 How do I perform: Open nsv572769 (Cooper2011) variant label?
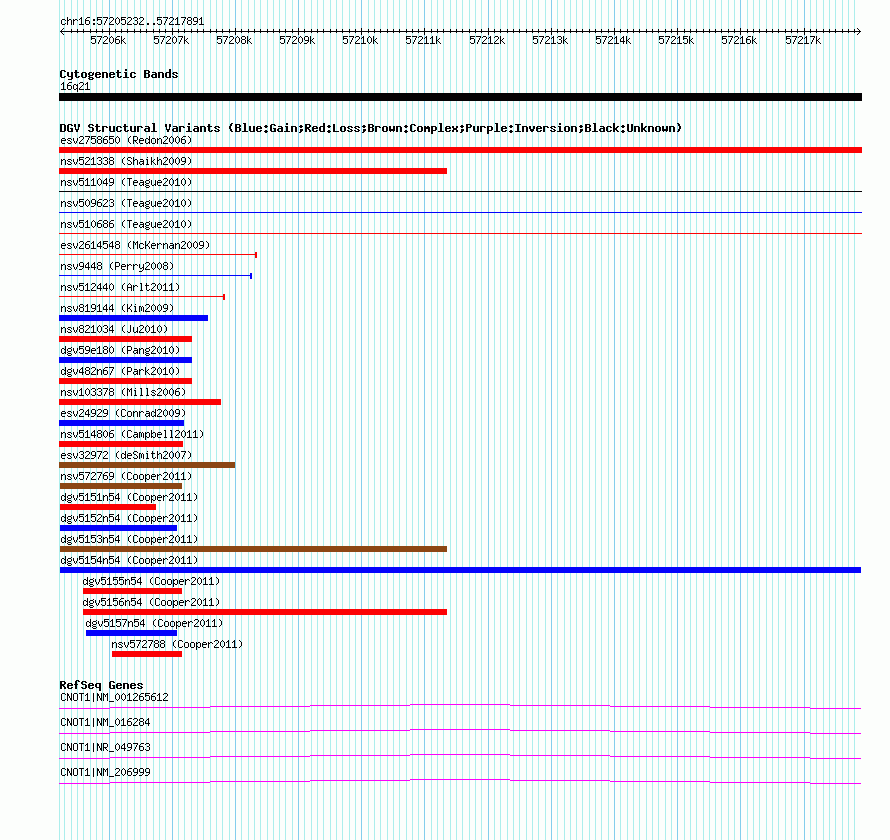[126, 476]
